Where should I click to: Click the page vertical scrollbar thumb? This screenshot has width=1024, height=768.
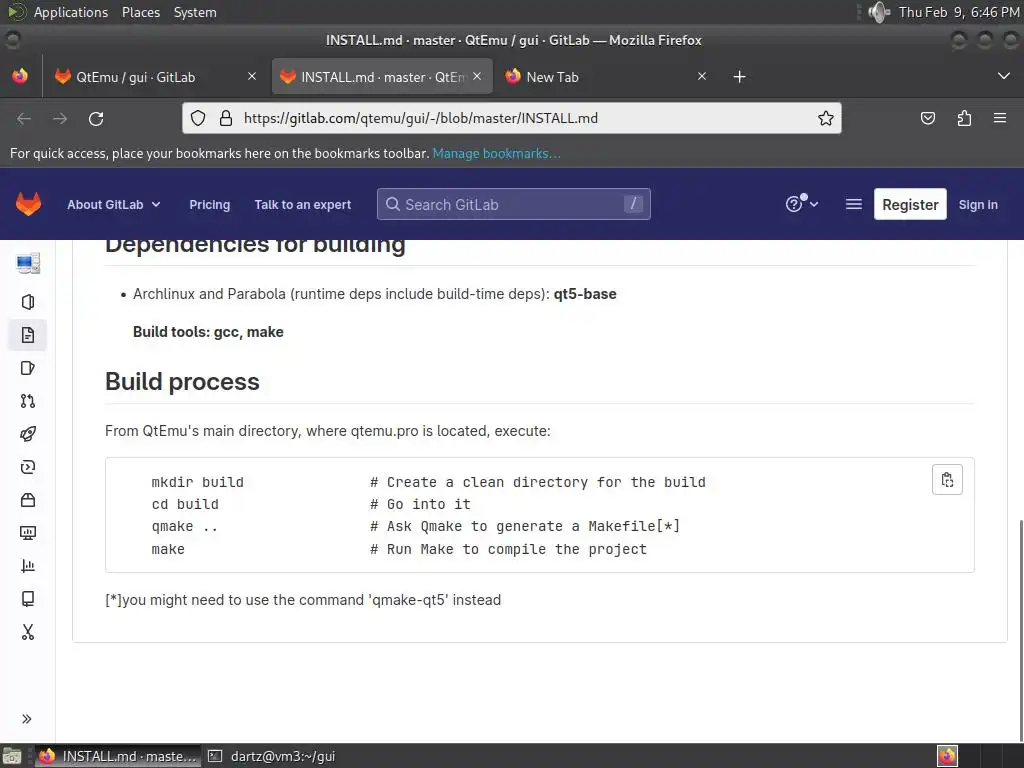click(x=1020, y=631)
